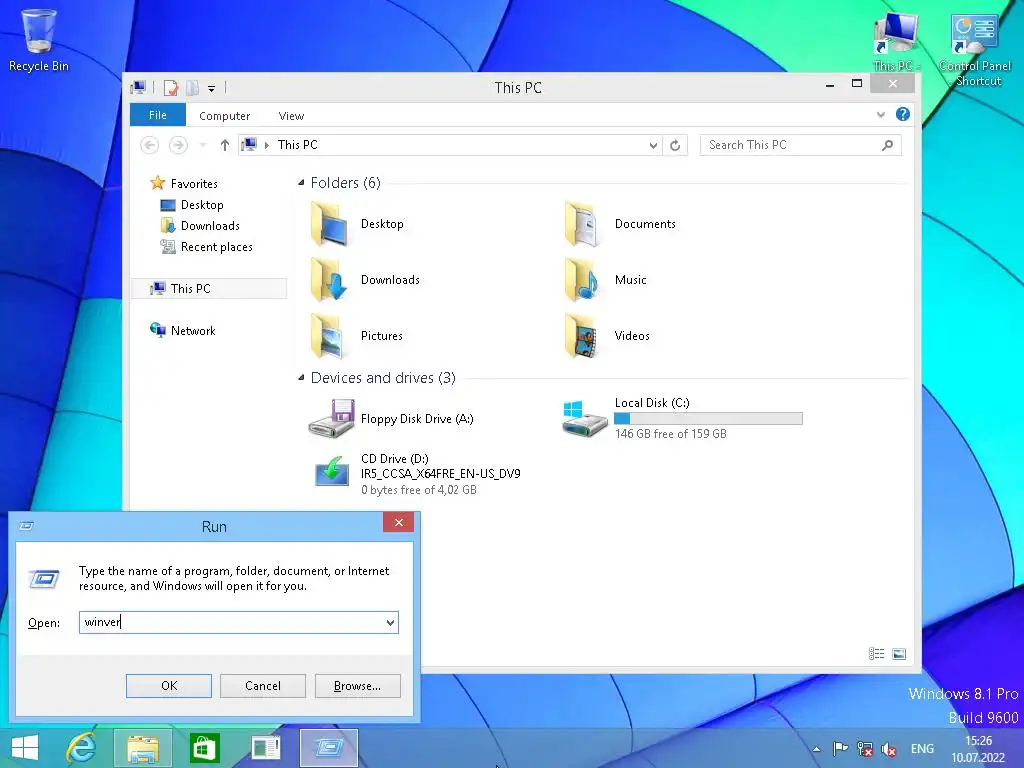1024x768 pixels.
Task: Click the Back navigation arrow
Action: click(x=150, y=145)
